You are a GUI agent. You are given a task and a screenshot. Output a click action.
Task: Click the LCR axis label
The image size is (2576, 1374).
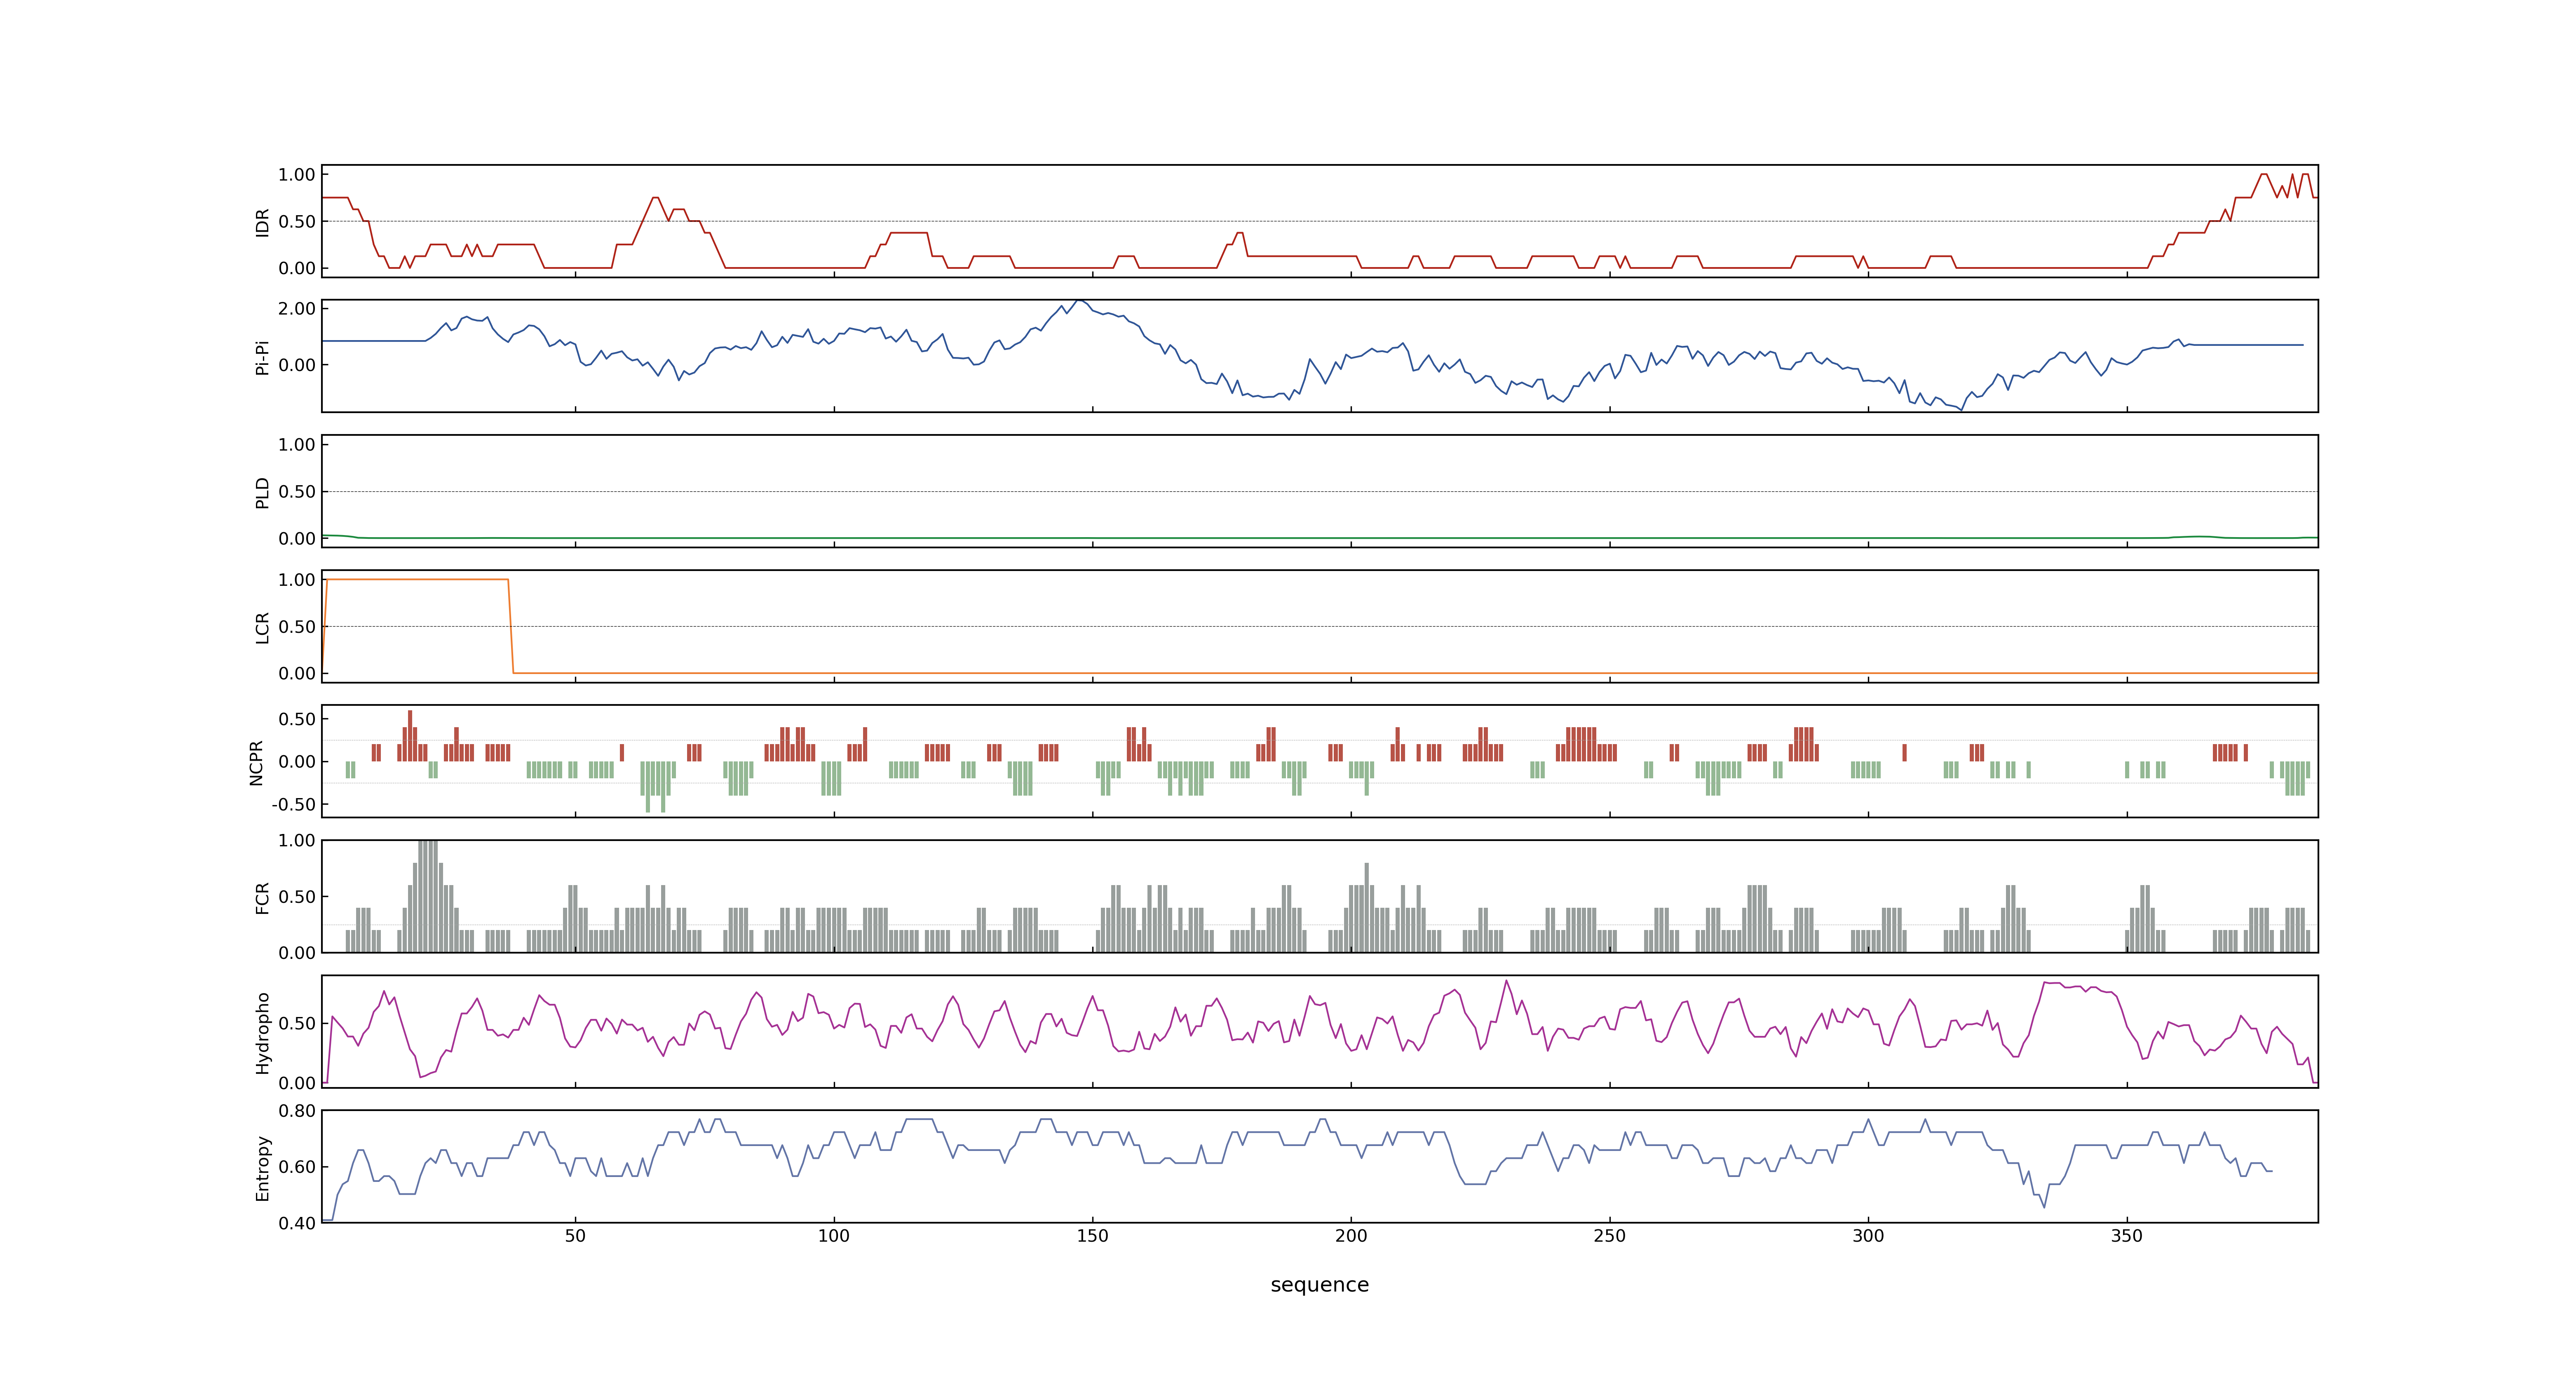(x=262, y=627)
